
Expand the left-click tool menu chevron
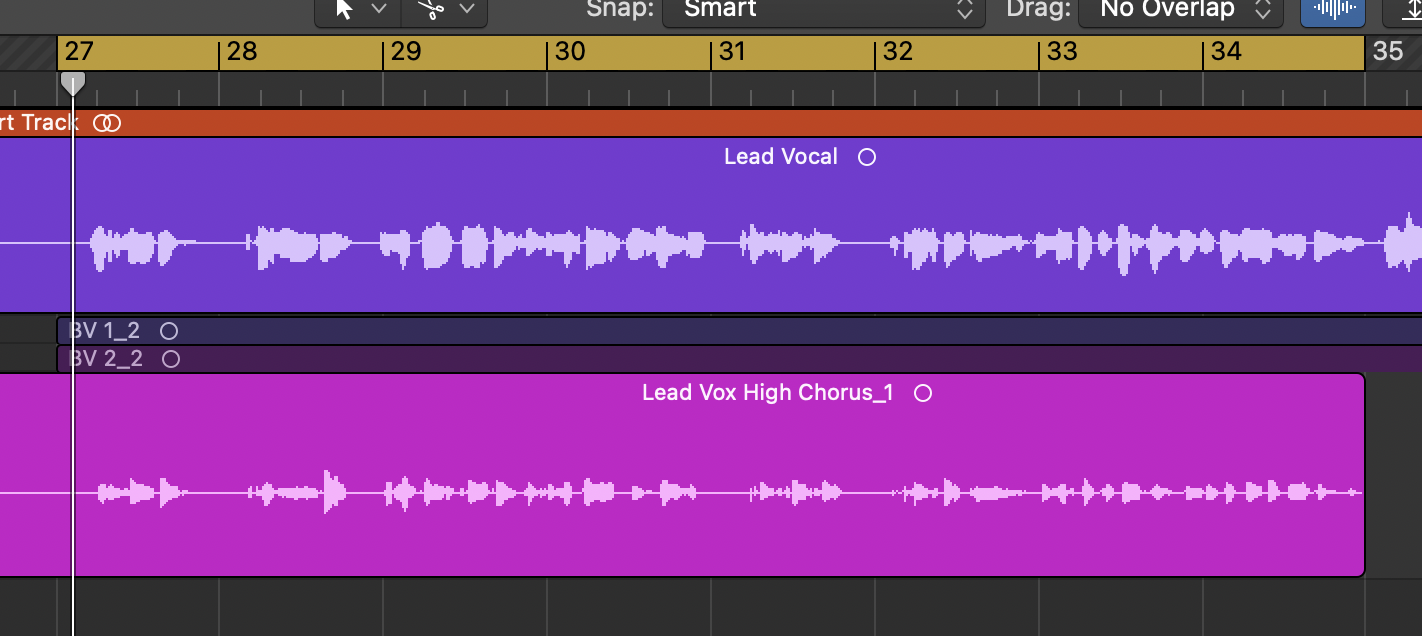[379, 10]
